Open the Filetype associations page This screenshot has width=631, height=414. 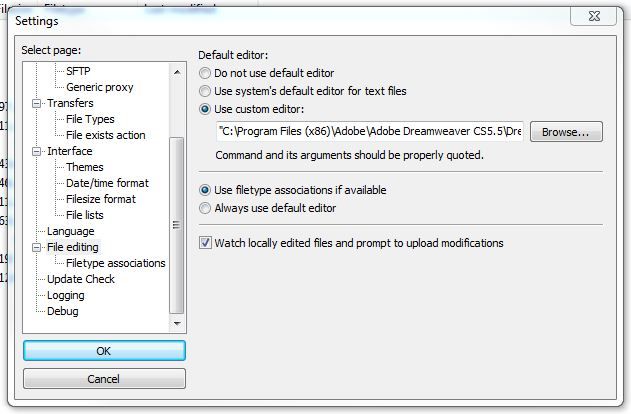[115, 263]
